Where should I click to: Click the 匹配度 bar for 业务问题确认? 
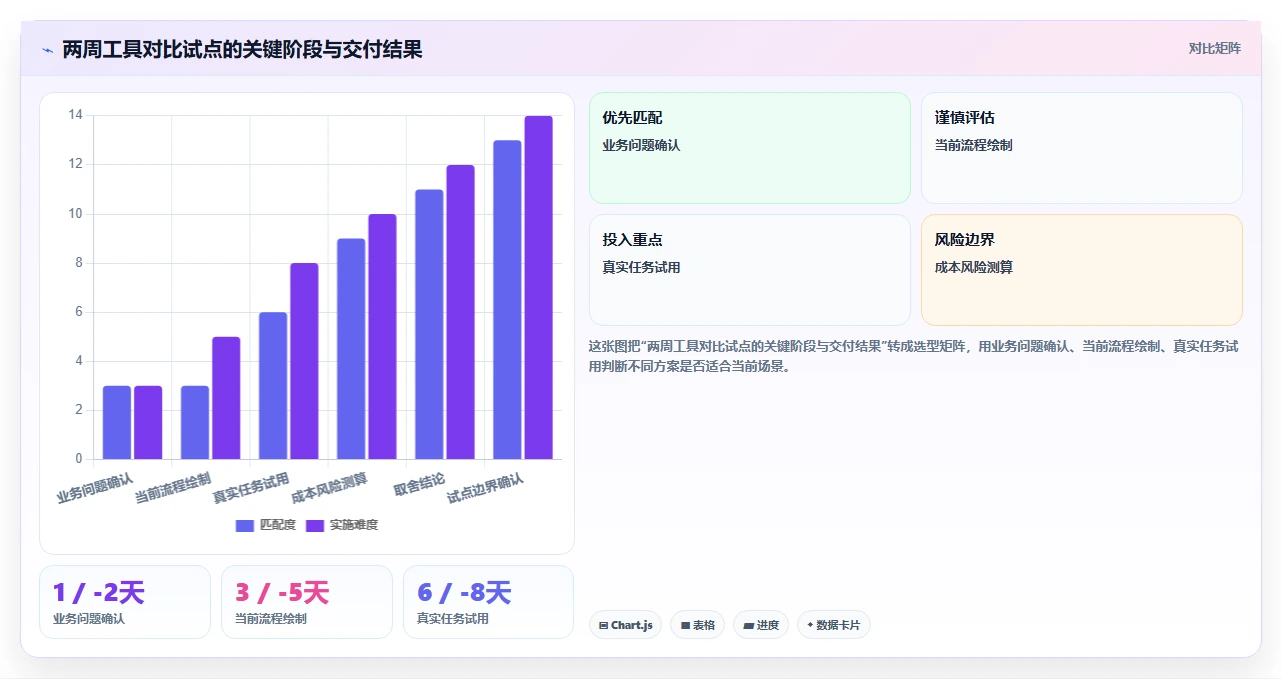(x=117, y=422)
